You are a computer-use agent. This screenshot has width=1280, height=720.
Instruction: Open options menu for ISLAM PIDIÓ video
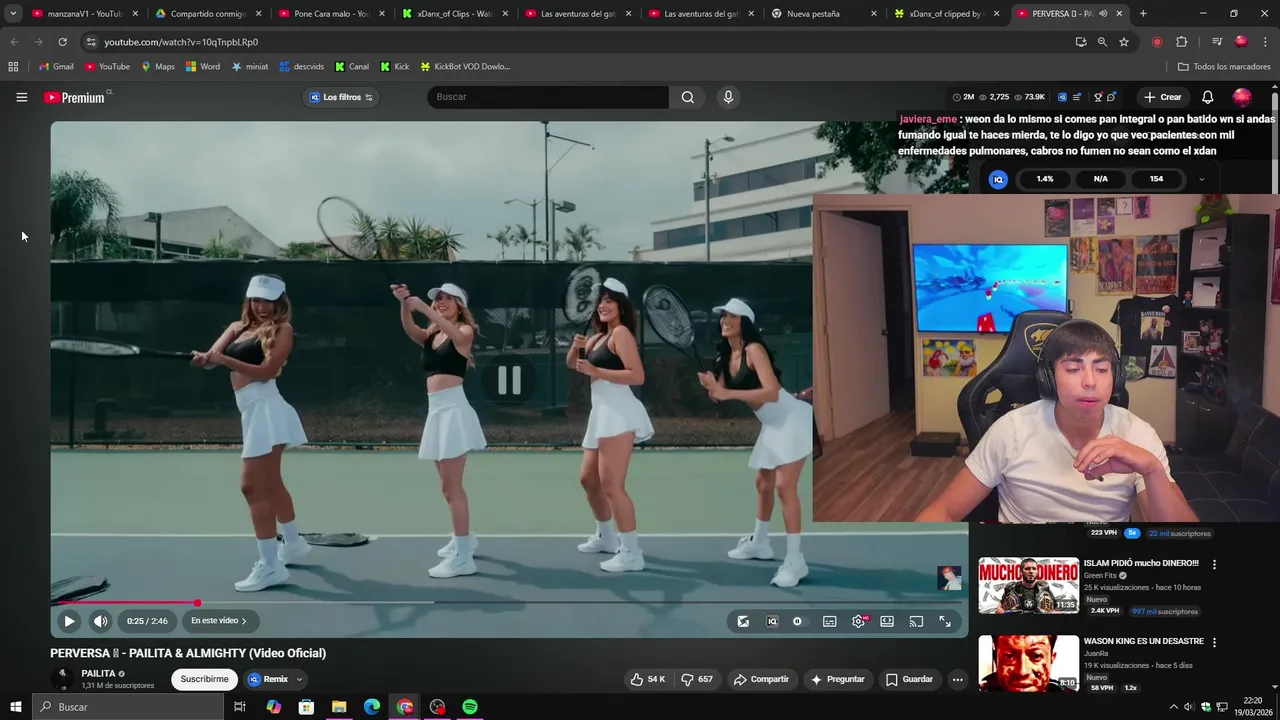coord(1214,564)
